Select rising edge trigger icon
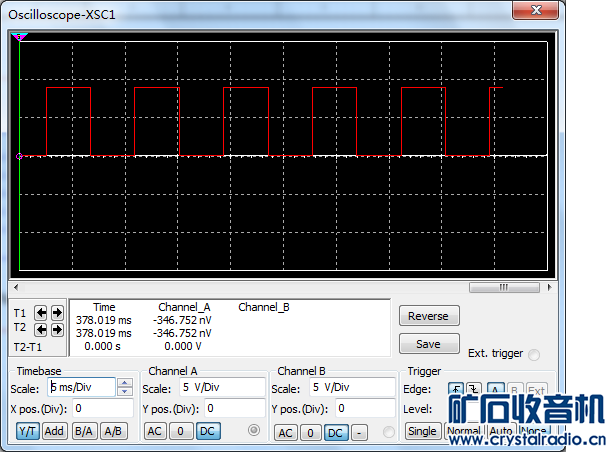 (456, 389)
